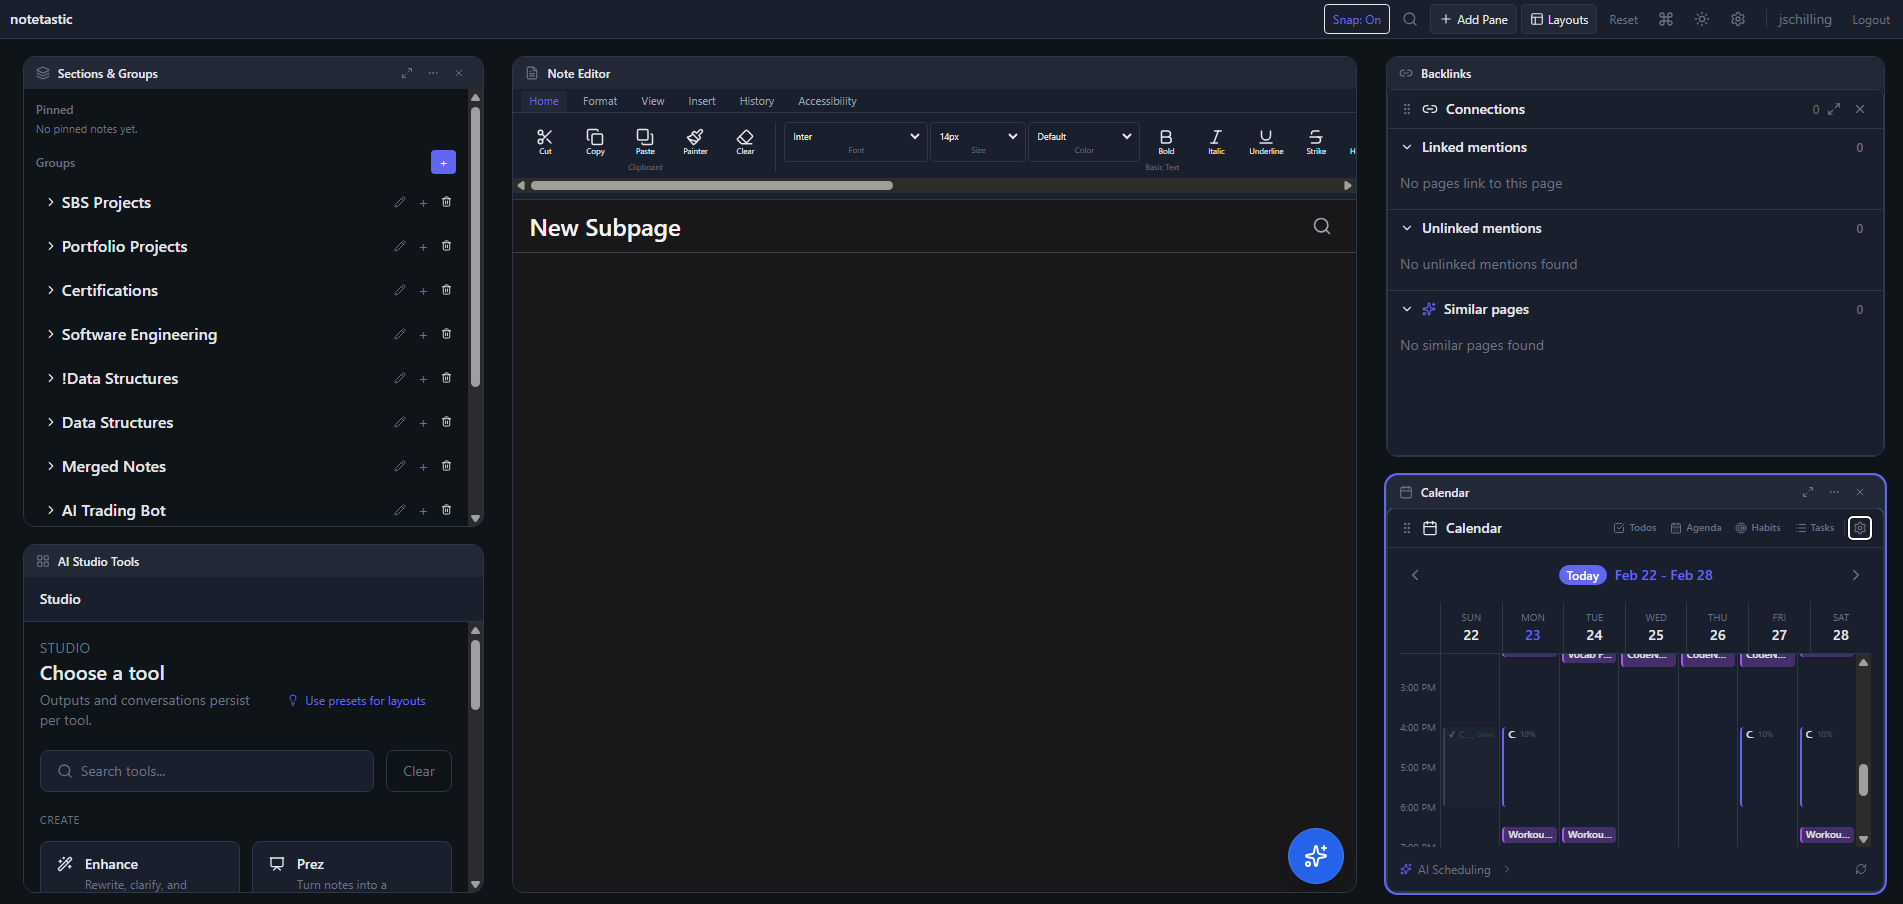Image resolution: width=1903 pixels, height=904 pixels.
Task: Switch to the Insert ribbon tab
Action: click(701, 101)
